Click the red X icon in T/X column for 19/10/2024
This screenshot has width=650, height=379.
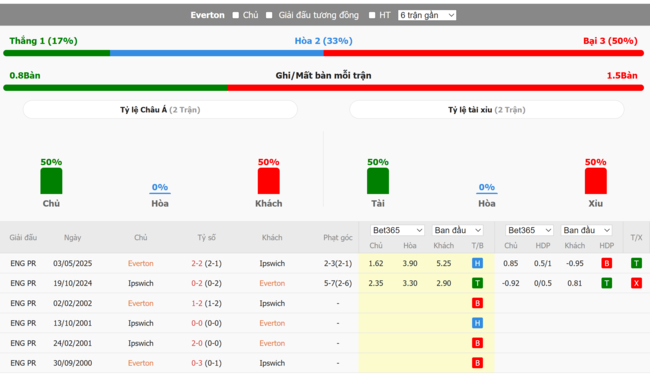pos(636,283)
